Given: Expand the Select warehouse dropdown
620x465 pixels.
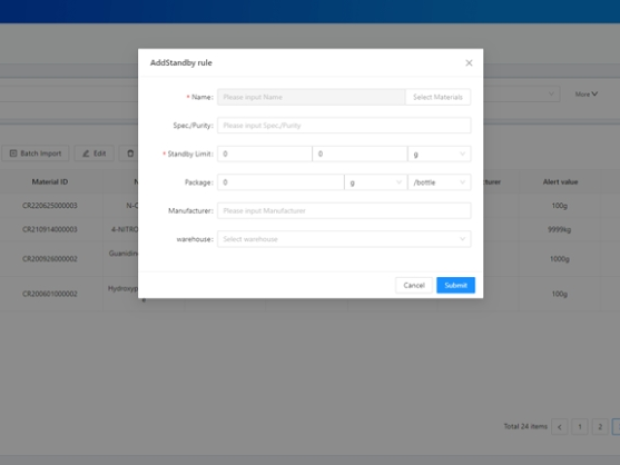Looking at the screenshot, I should (x=343, y=239).
